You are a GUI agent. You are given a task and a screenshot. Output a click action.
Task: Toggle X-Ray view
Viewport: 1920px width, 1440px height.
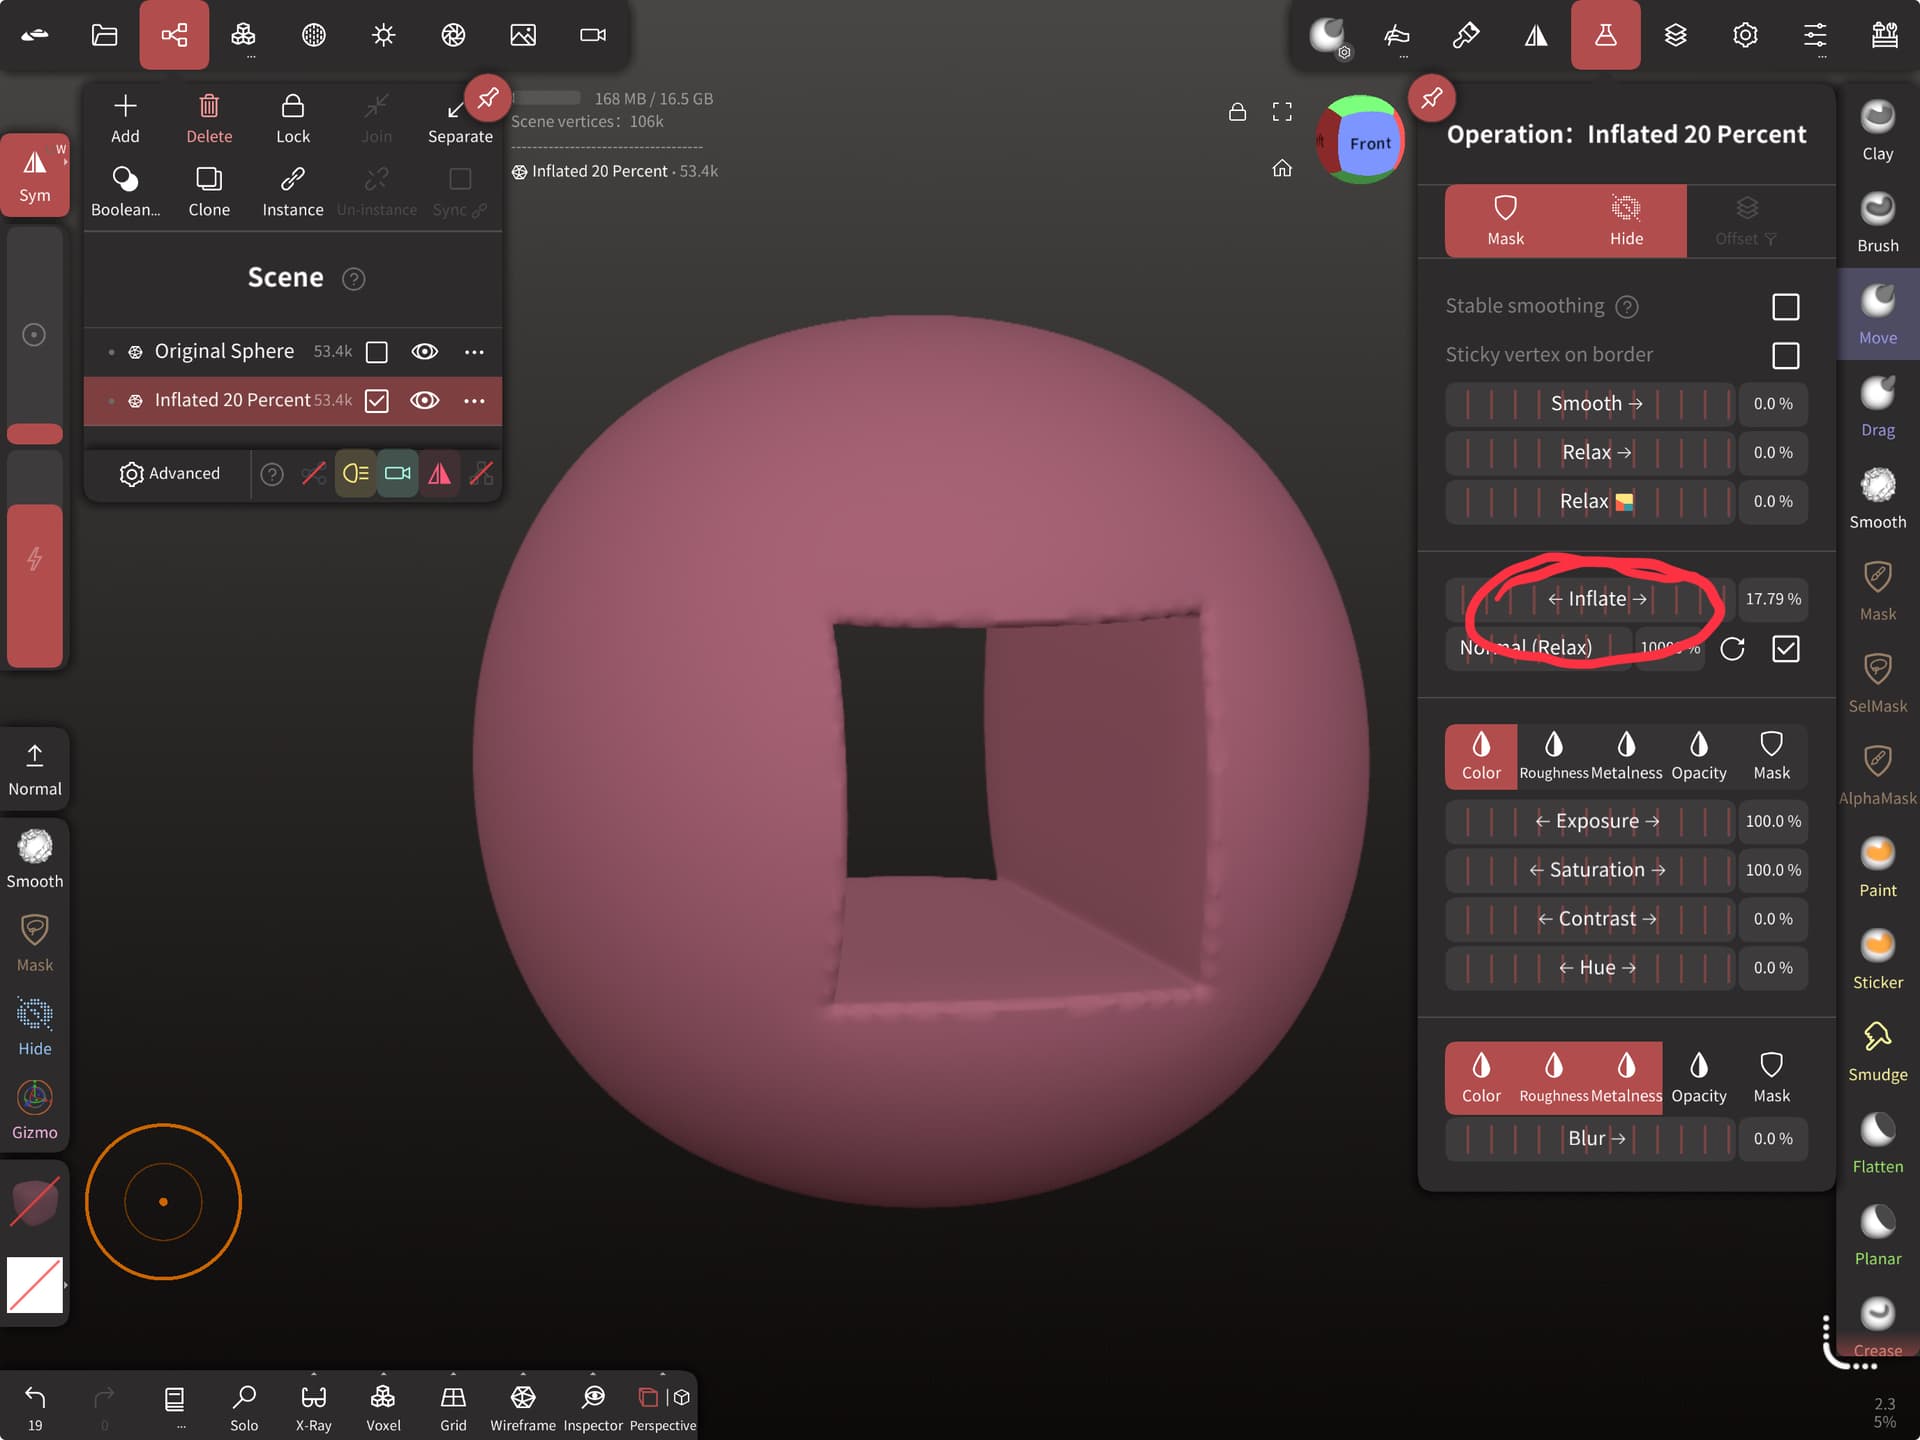pos(313,1406)
